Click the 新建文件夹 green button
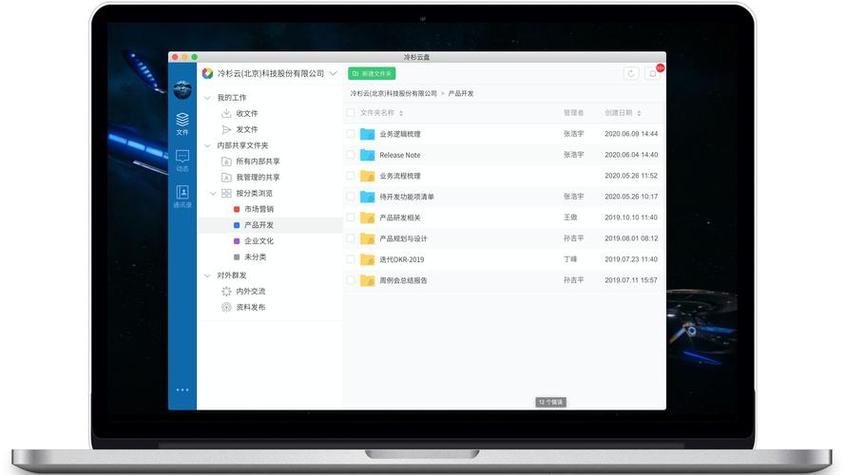845x475 pixels. [372, 73]
